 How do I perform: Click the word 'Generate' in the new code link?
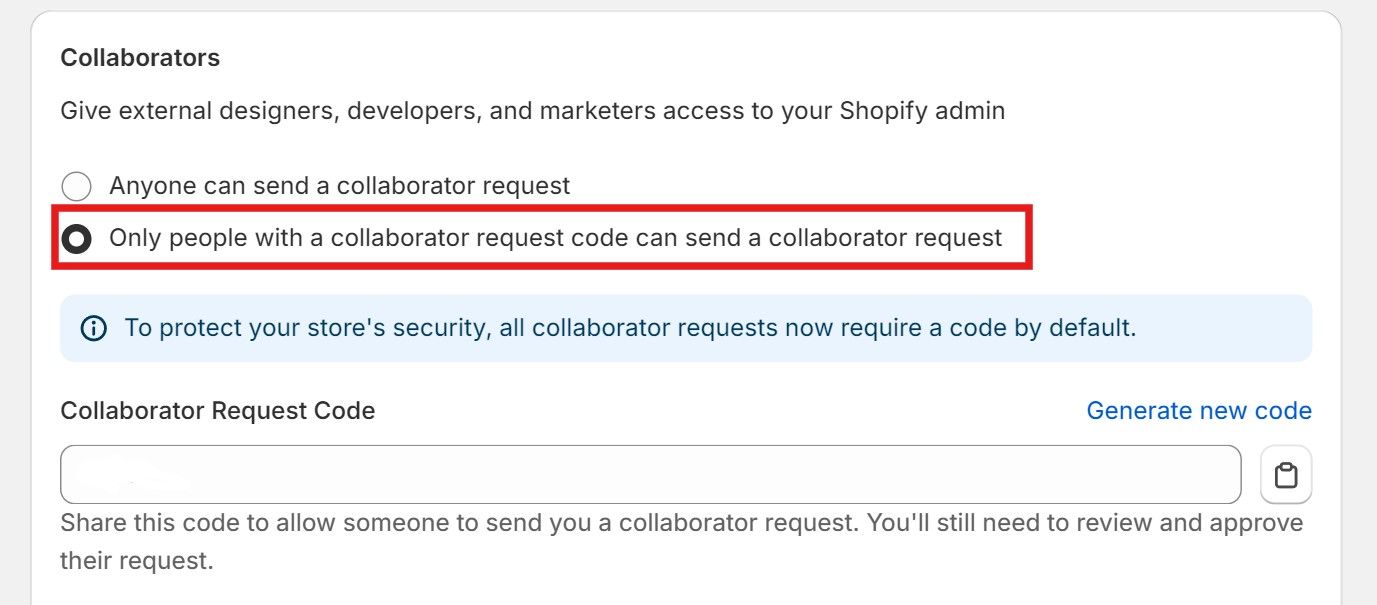click(x=1133, y=411)
